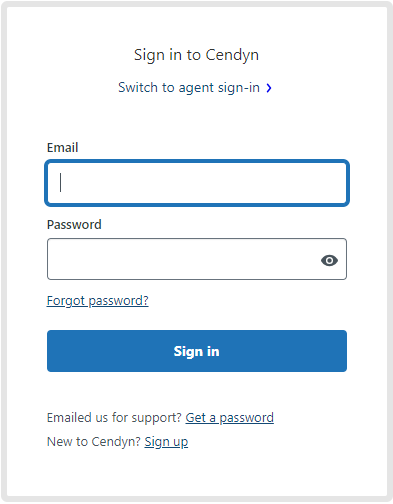Open the Sign up link

[x=166, y=442]
